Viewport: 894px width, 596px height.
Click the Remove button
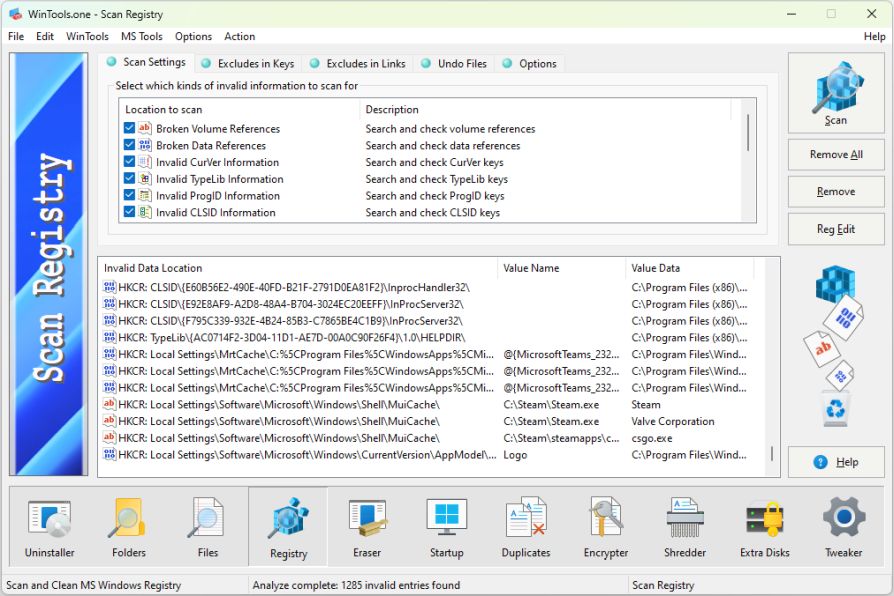click(836, 192)
